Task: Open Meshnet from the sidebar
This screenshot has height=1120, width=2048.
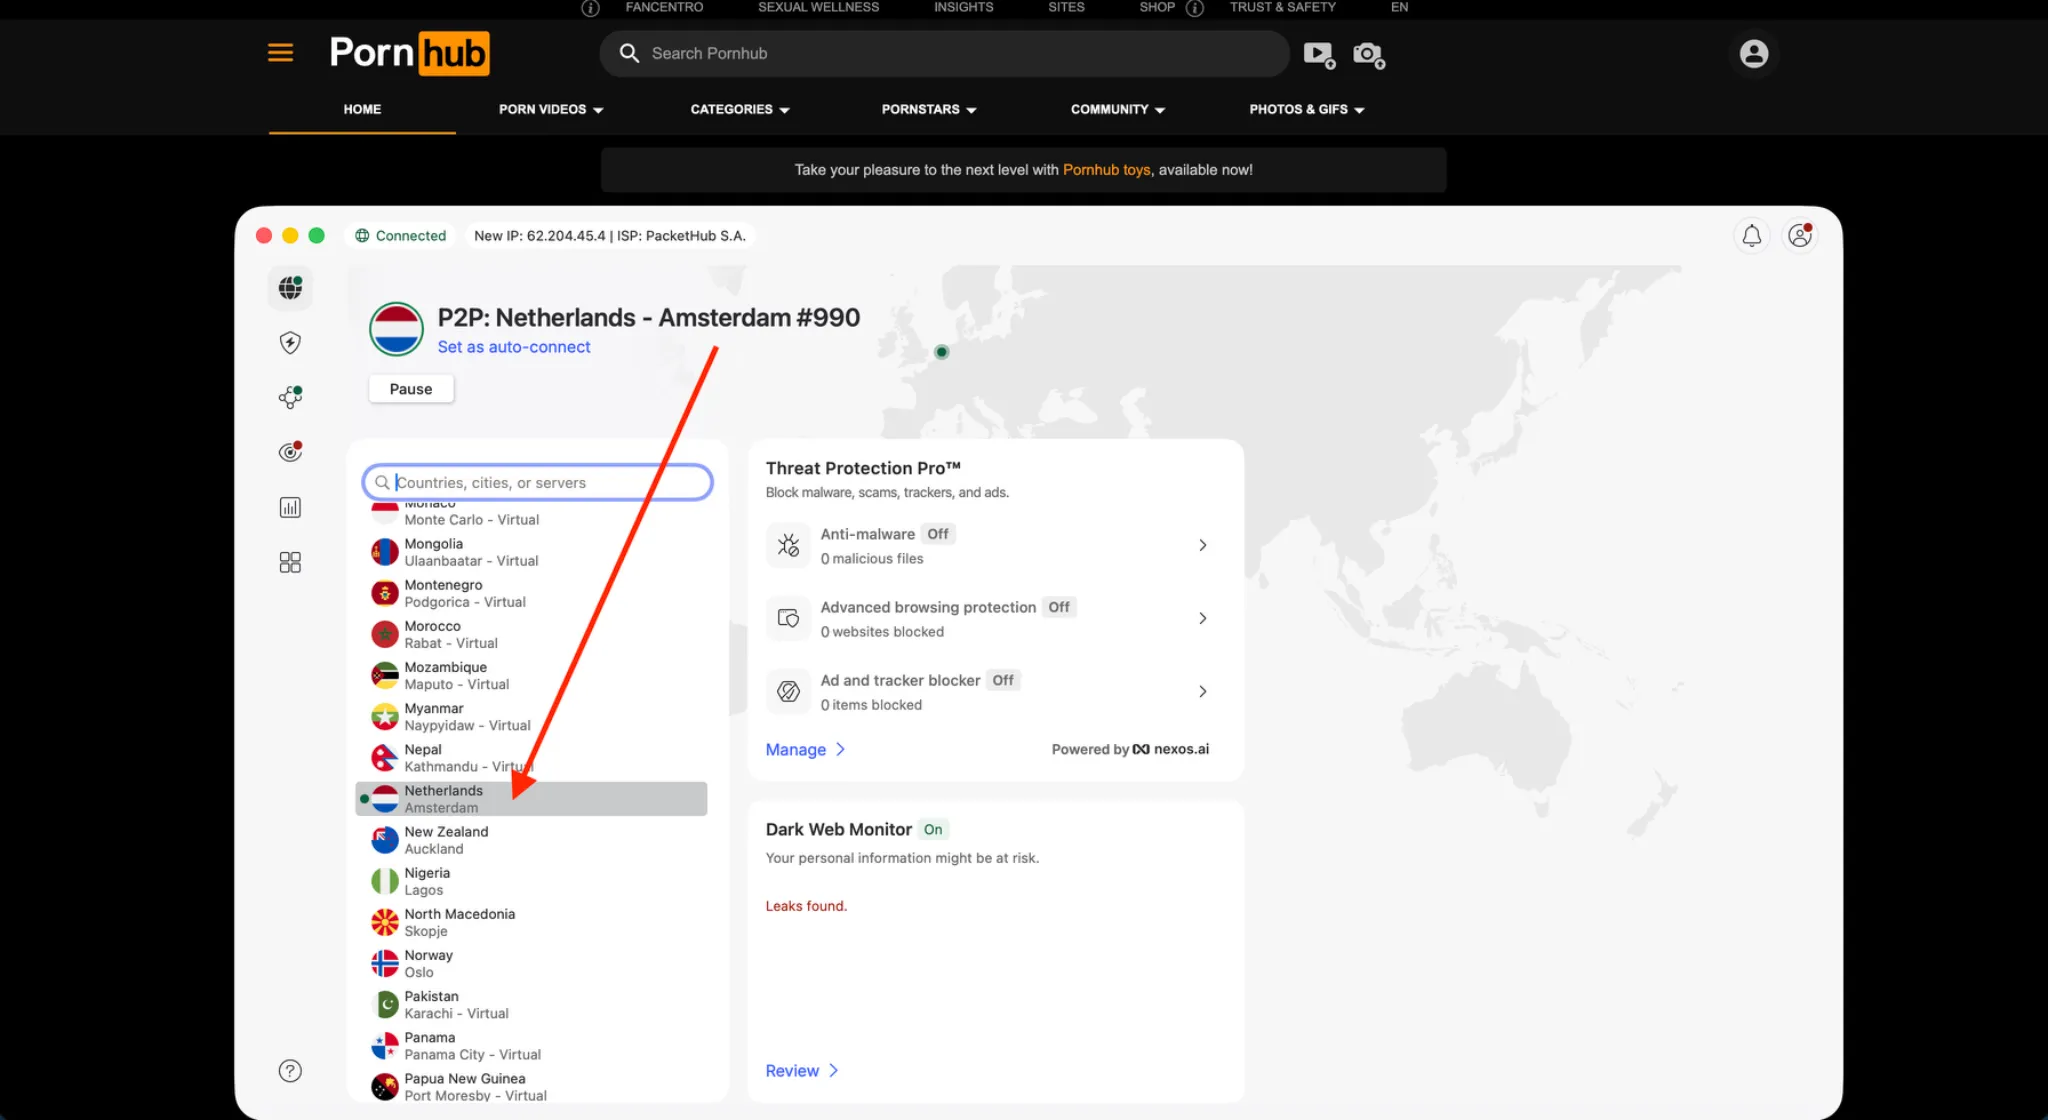Action: (289, 397)
